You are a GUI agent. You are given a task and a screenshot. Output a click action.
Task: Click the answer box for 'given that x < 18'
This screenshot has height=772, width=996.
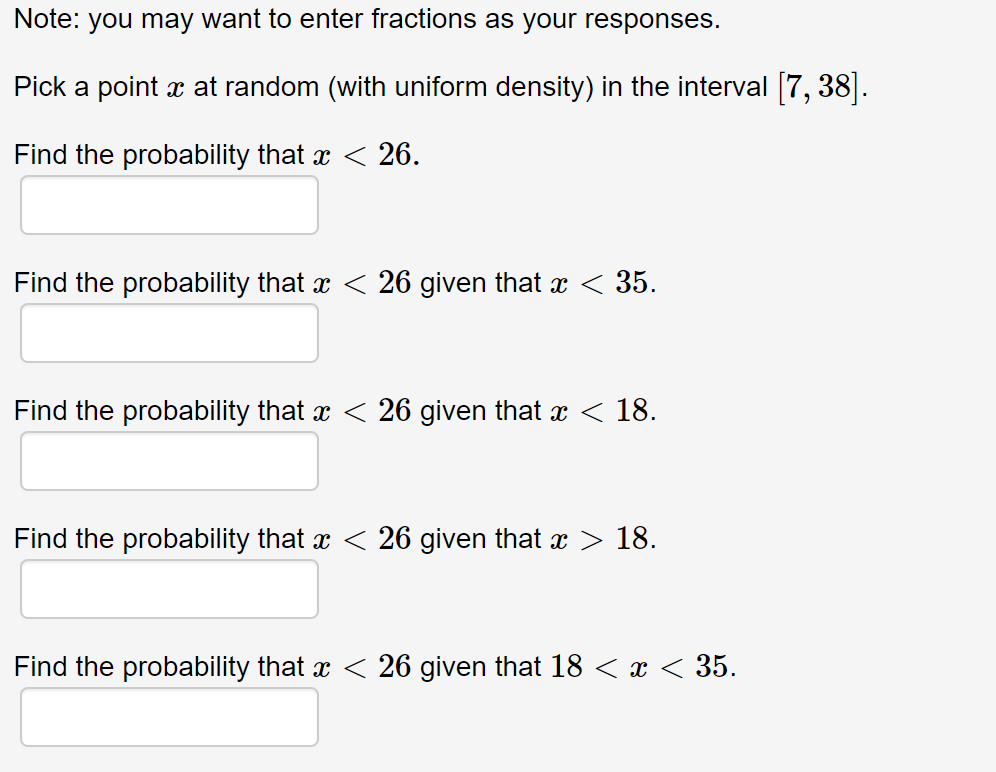coord(168,461)
